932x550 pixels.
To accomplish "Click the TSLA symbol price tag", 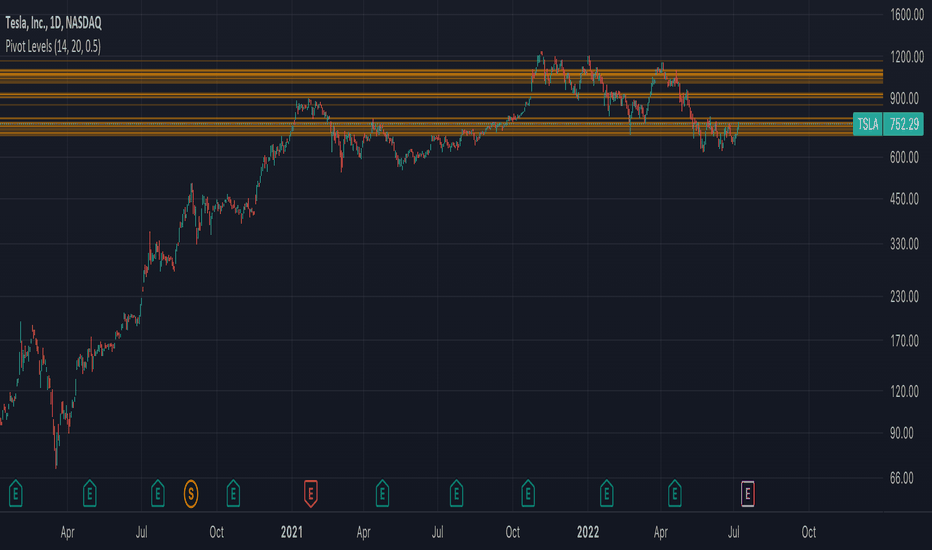I will [868, 124].
